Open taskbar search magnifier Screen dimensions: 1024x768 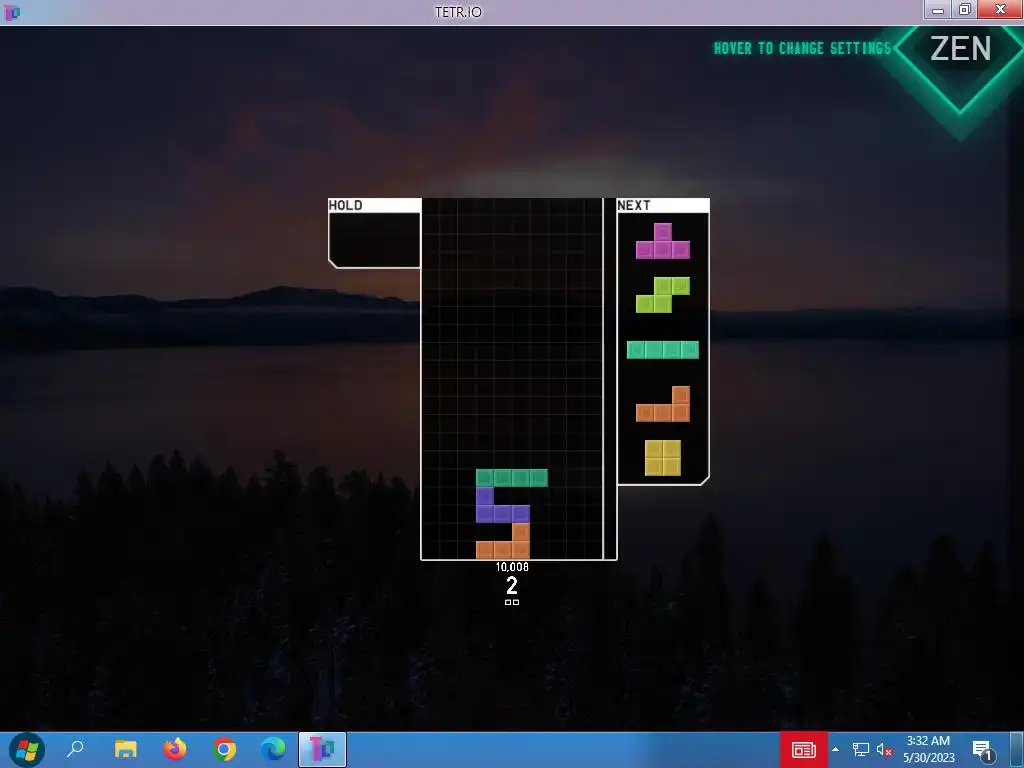point(75,749)
